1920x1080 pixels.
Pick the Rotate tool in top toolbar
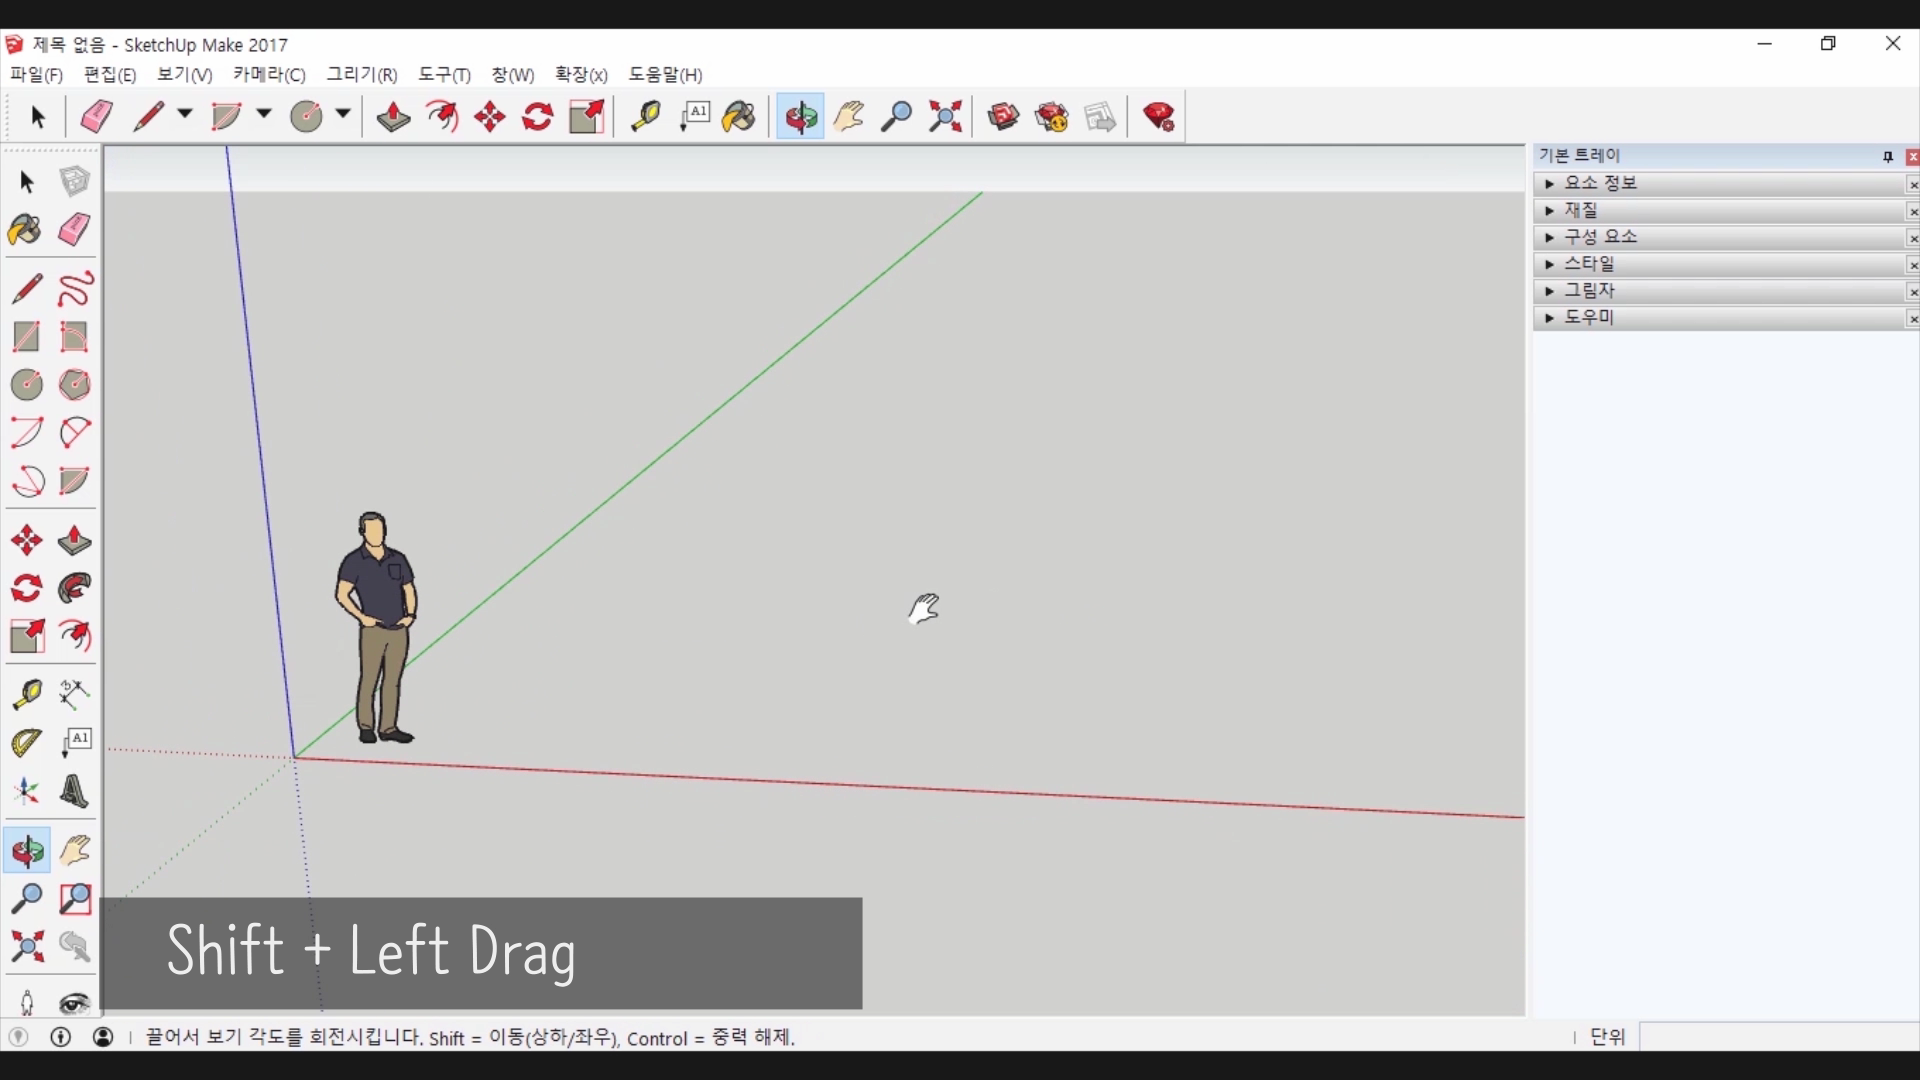click(538, 117)
